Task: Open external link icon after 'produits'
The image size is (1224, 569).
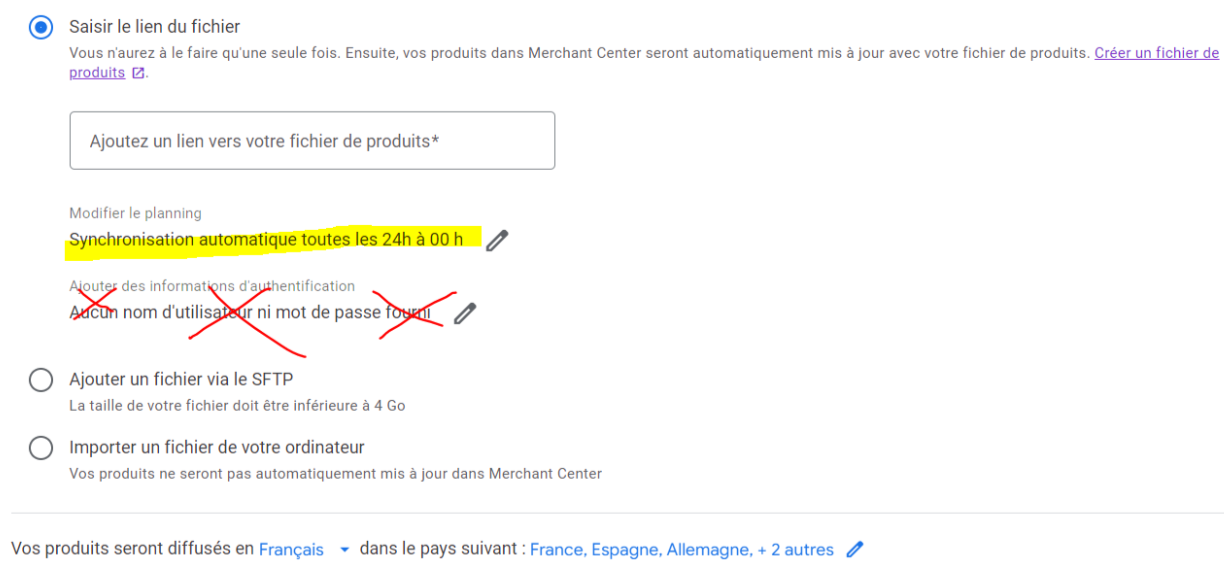Action: [138, 73]
